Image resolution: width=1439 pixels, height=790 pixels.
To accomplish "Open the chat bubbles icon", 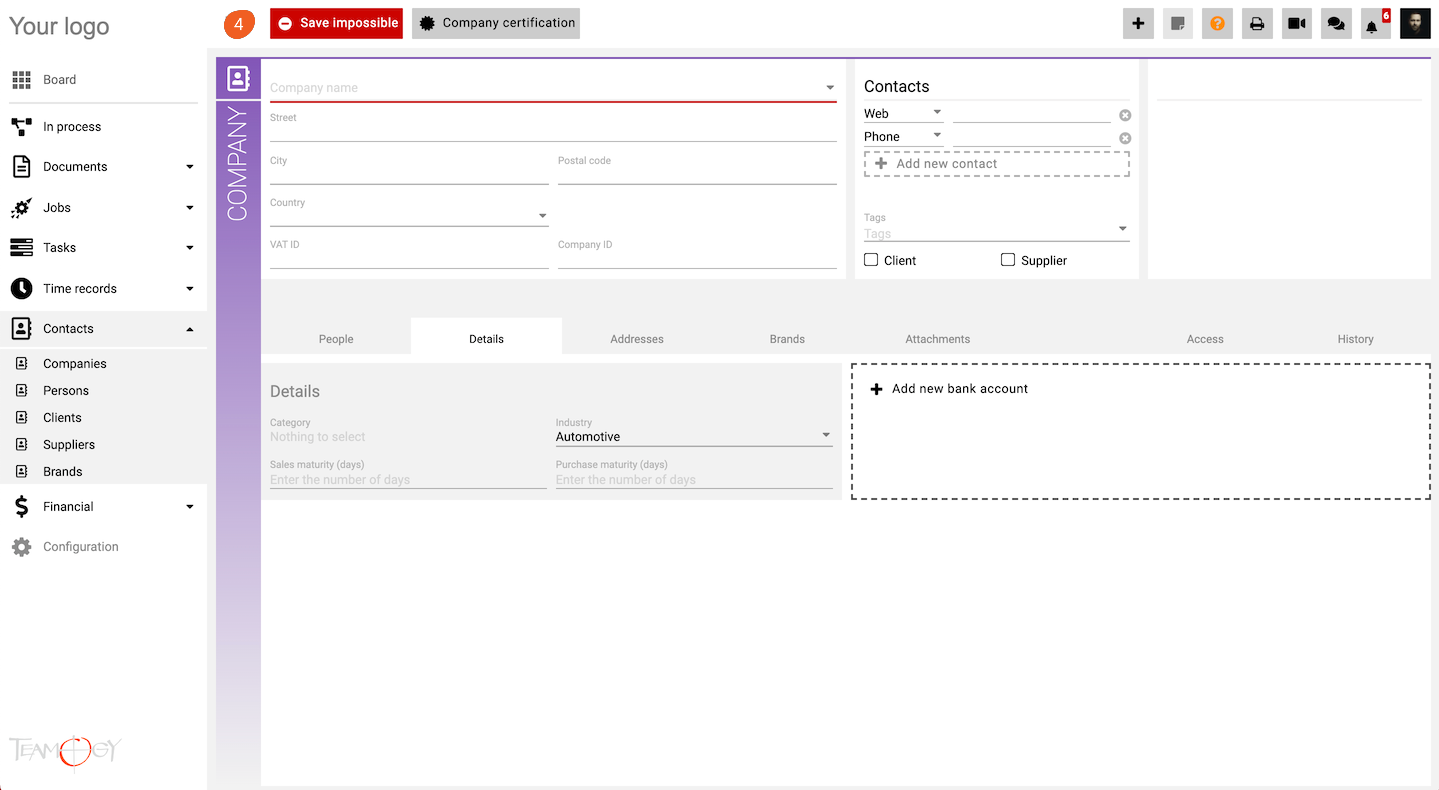I will (1336, 24).
